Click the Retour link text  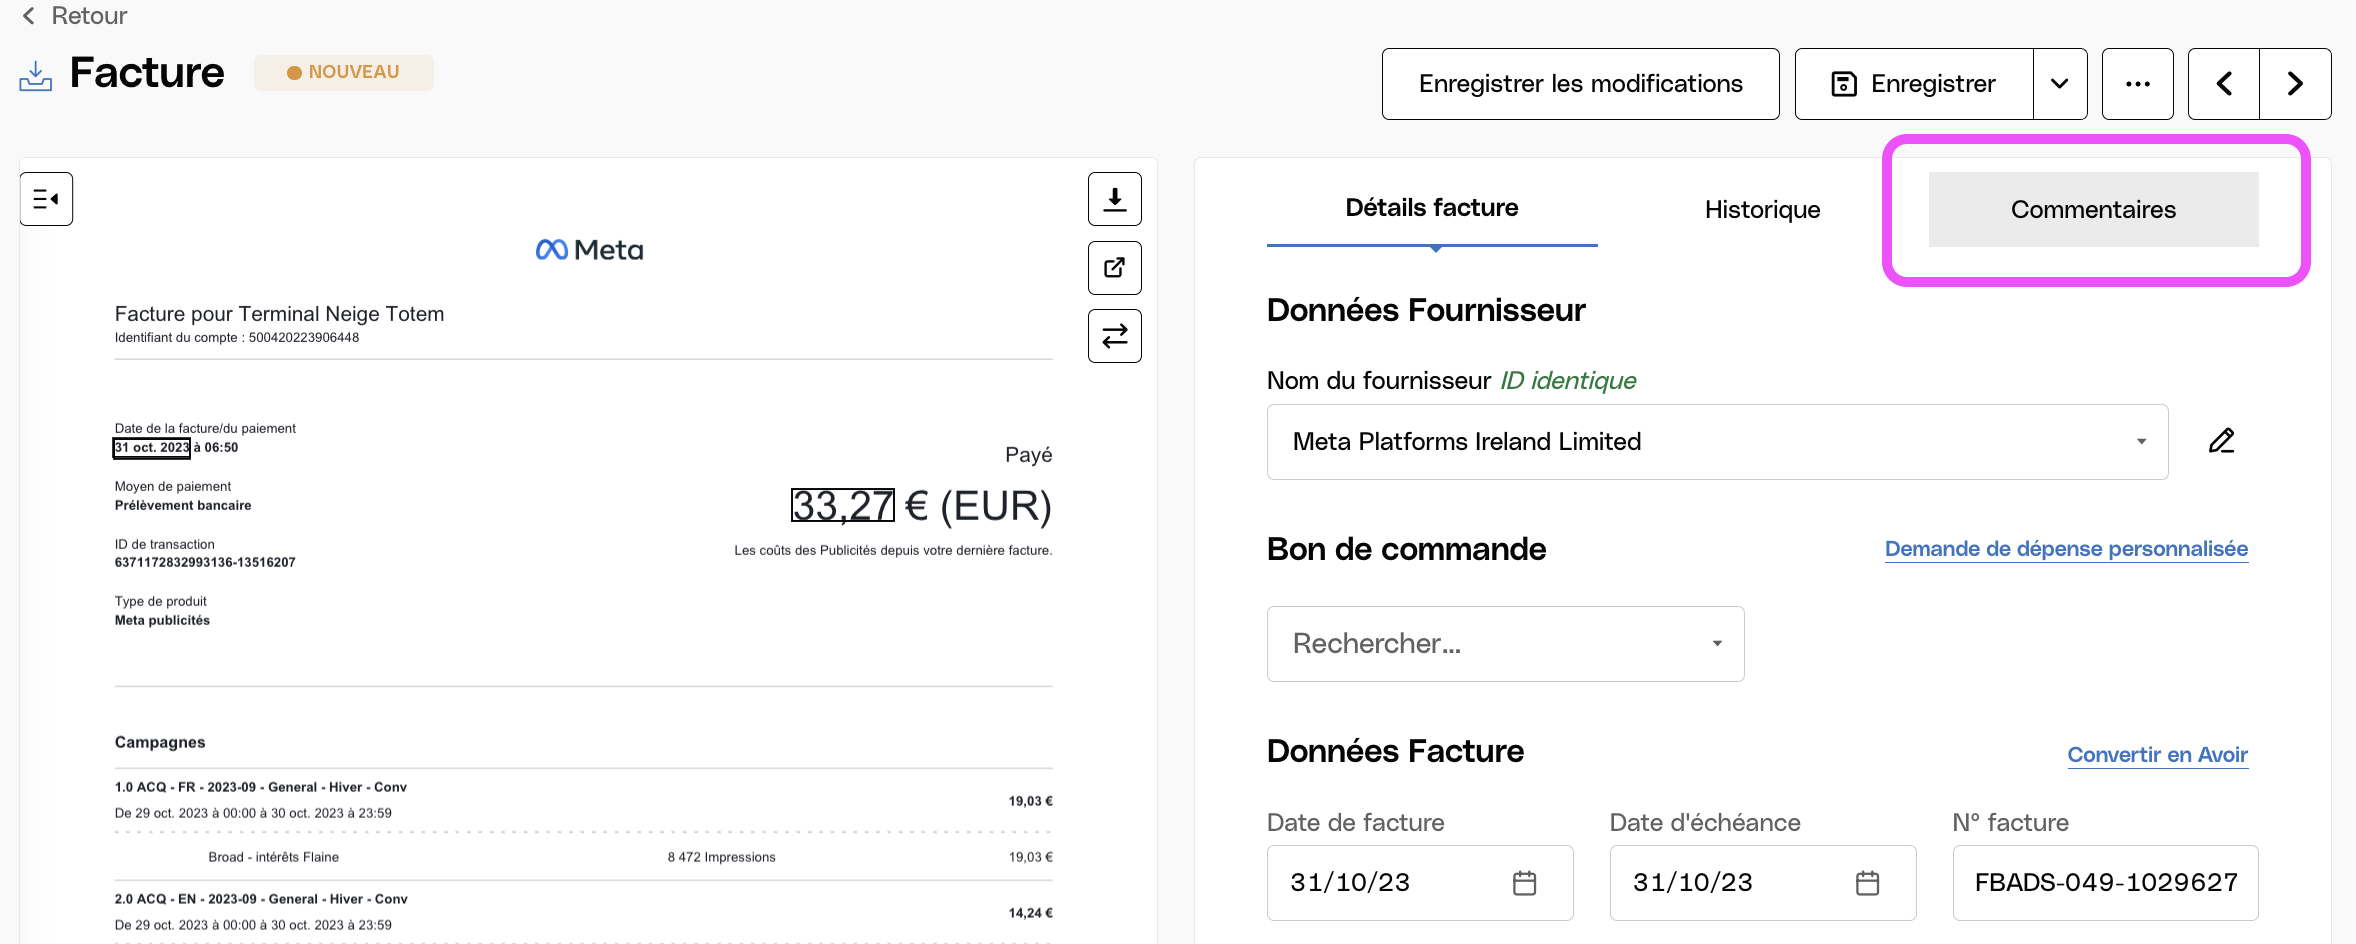[89, 16]
